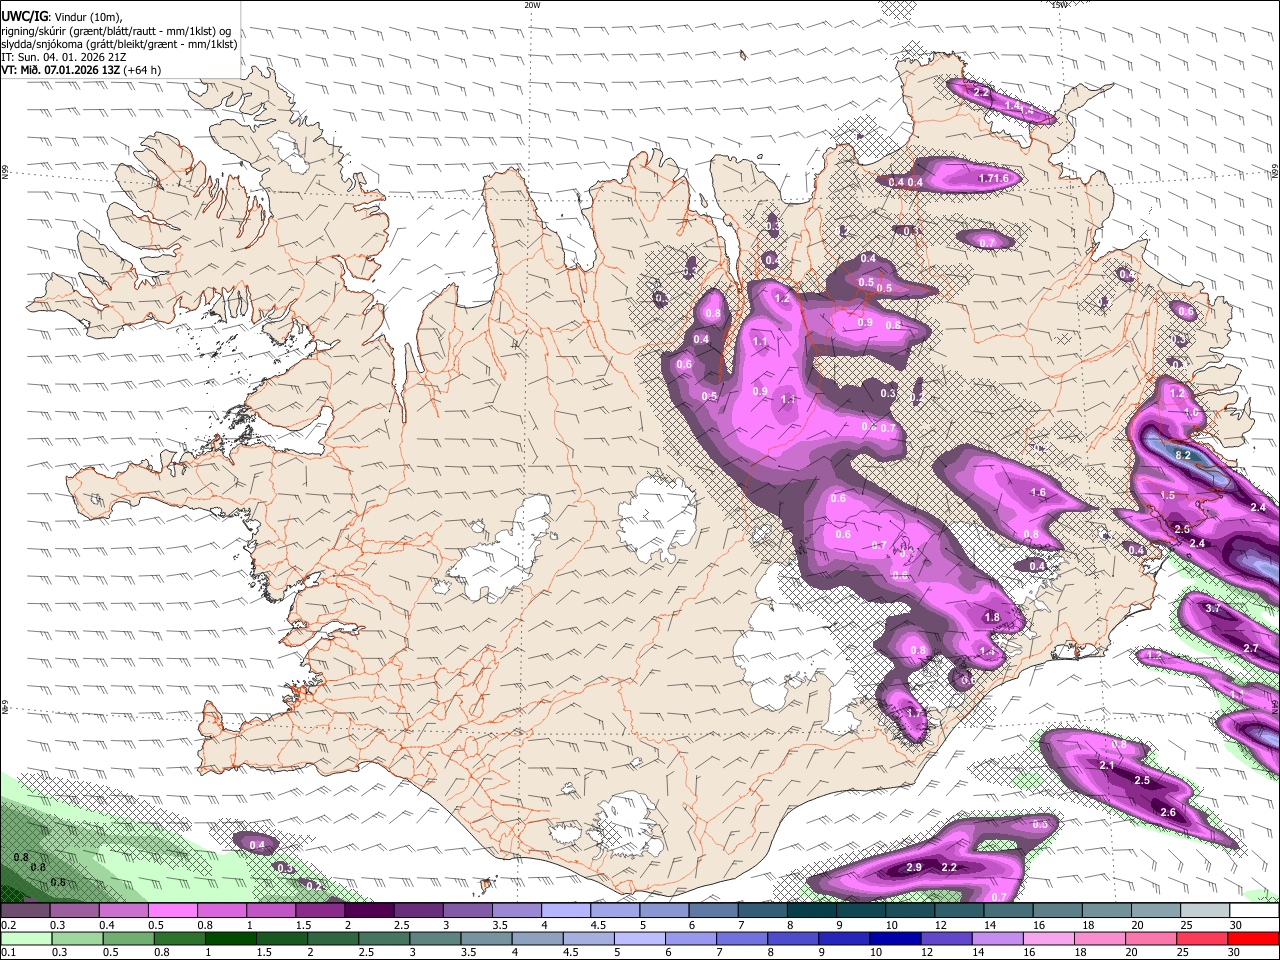Click the 'IT: Sun. 04. 01. 2026 21Z' line
The image size is (1280, 960).
63,57
